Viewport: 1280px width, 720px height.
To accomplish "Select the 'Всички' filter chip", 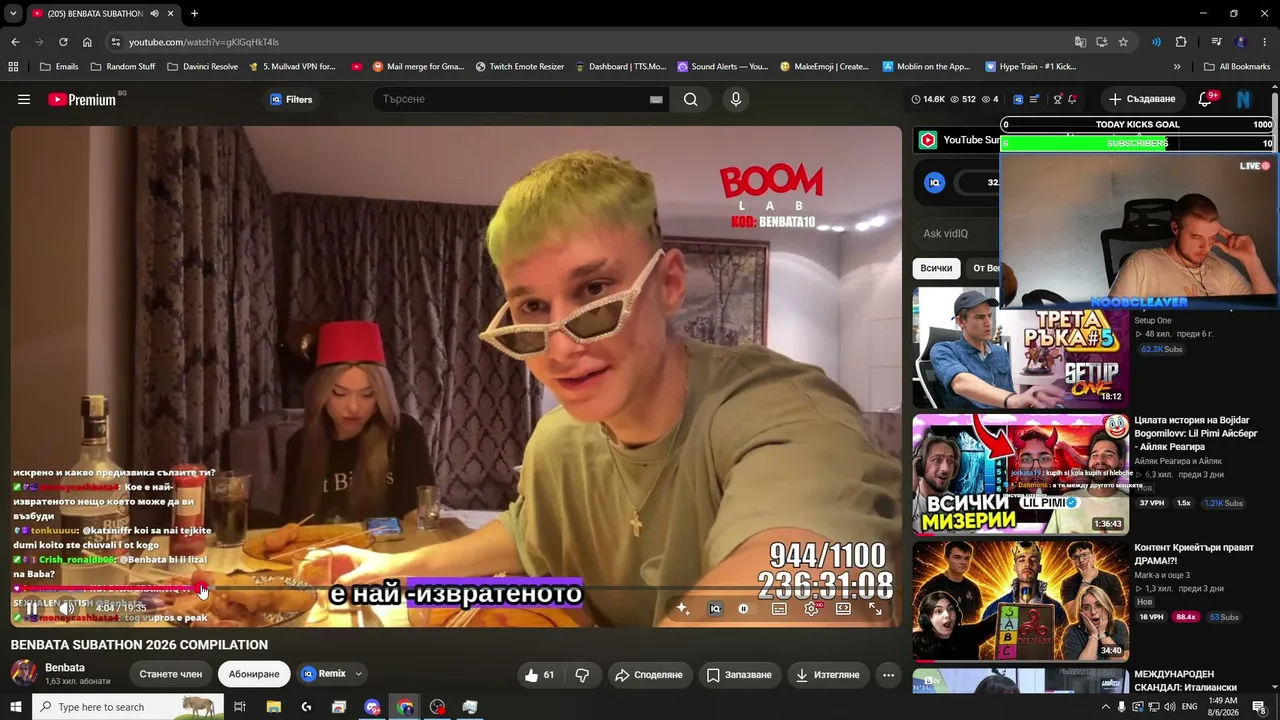I will (936, 268).
